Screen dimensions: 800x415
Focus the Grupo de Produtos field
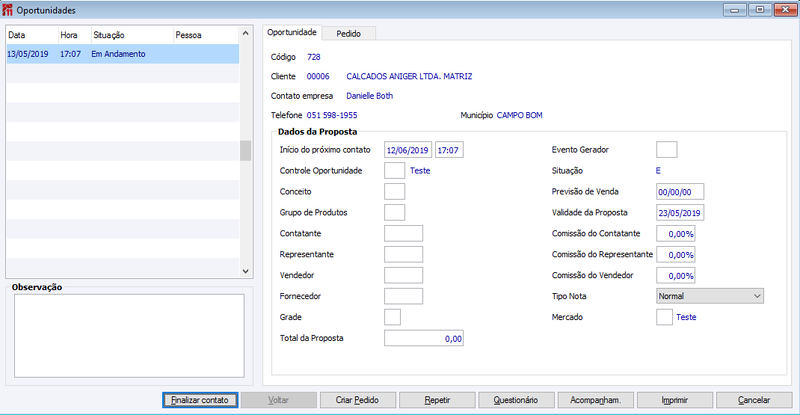pyautogui.click(x=394, y=212)
